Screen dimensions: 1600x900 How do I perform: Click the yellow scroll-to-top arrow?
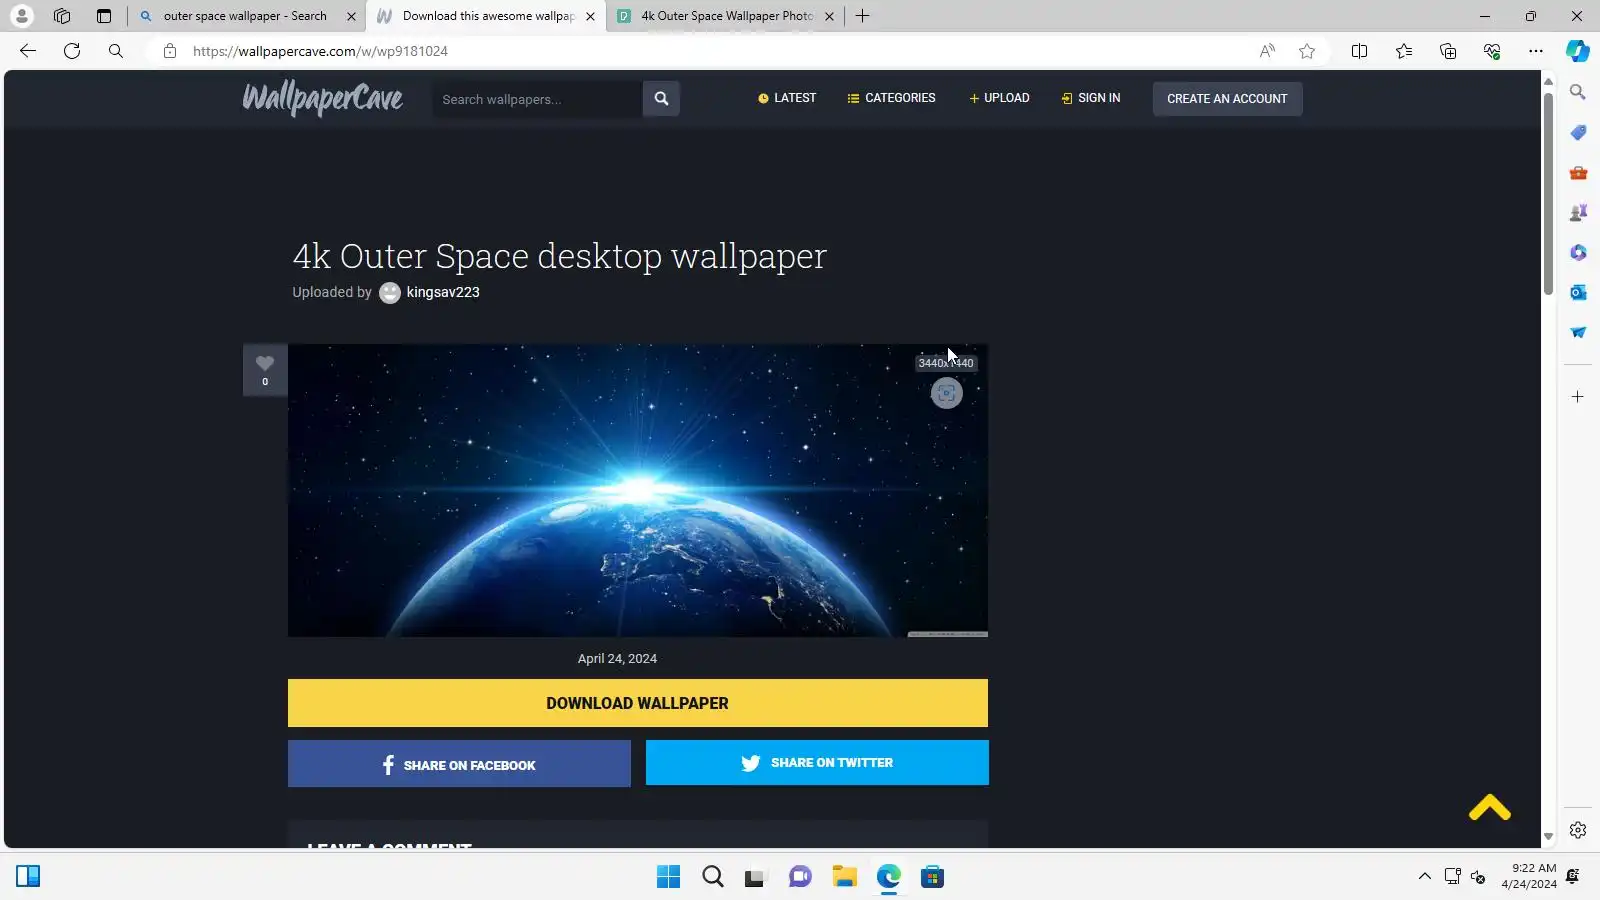pyautogui.click(x=1489, y=807)
